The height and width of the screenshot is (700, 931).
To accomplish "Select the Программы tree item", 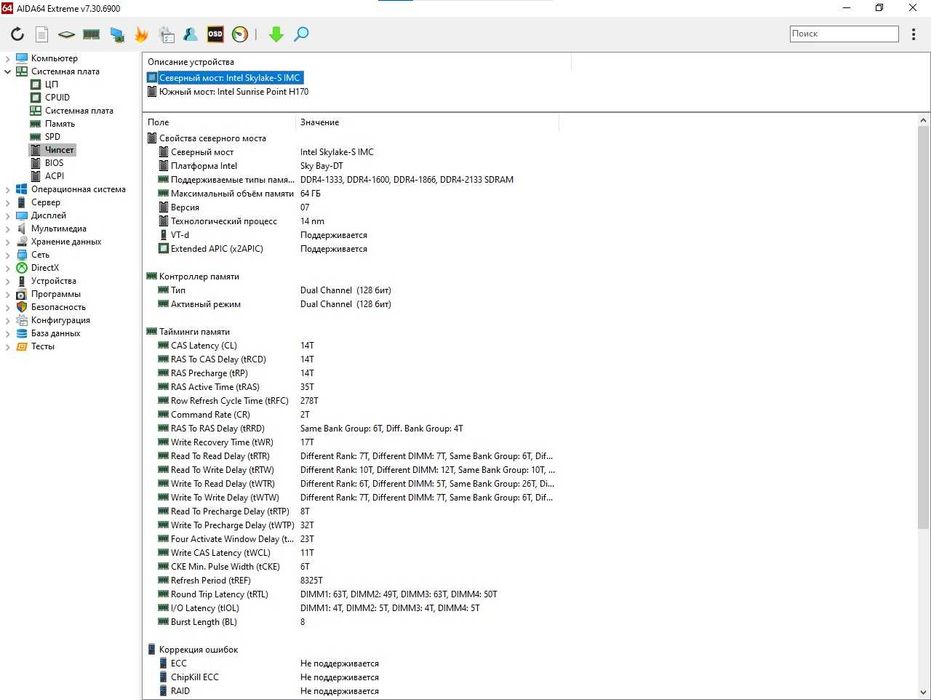I will pyautogui.click(x=56, y=294).
